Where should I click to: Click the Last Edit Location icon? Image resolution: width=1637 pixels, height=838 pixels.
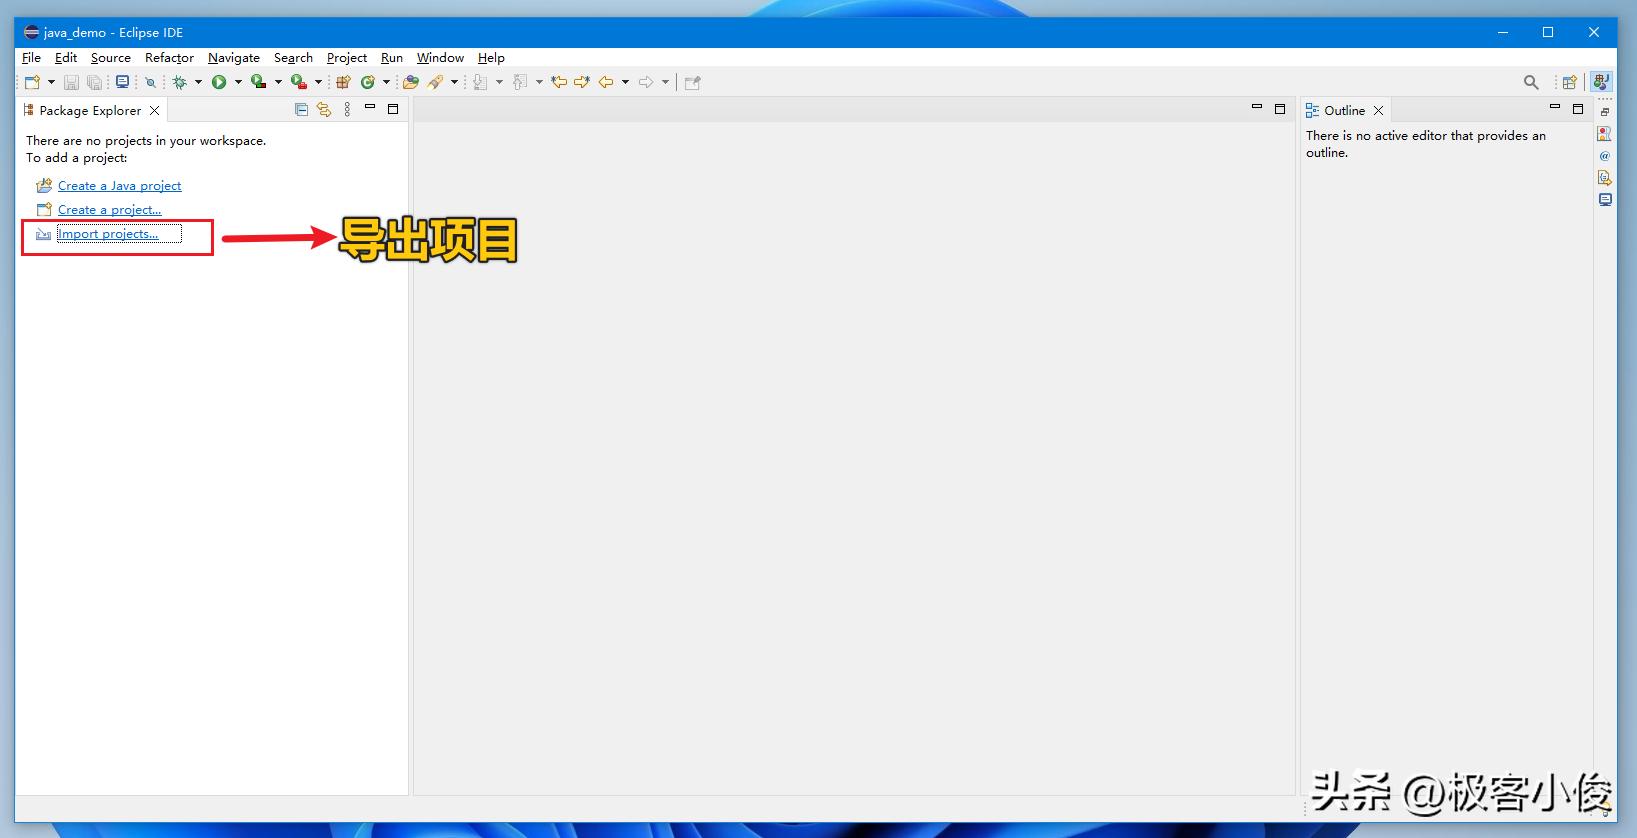[x=559, y=82]
